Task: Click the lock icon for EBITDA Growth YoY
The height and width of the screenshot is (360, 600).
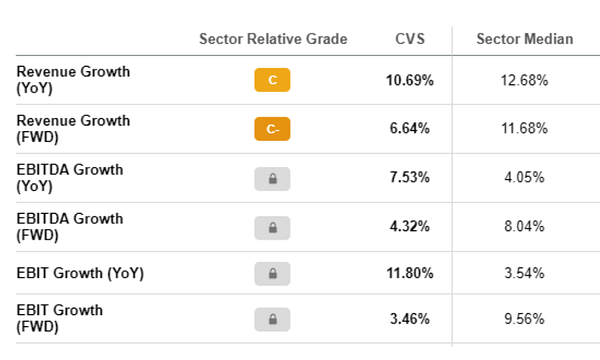Action: 272,179
